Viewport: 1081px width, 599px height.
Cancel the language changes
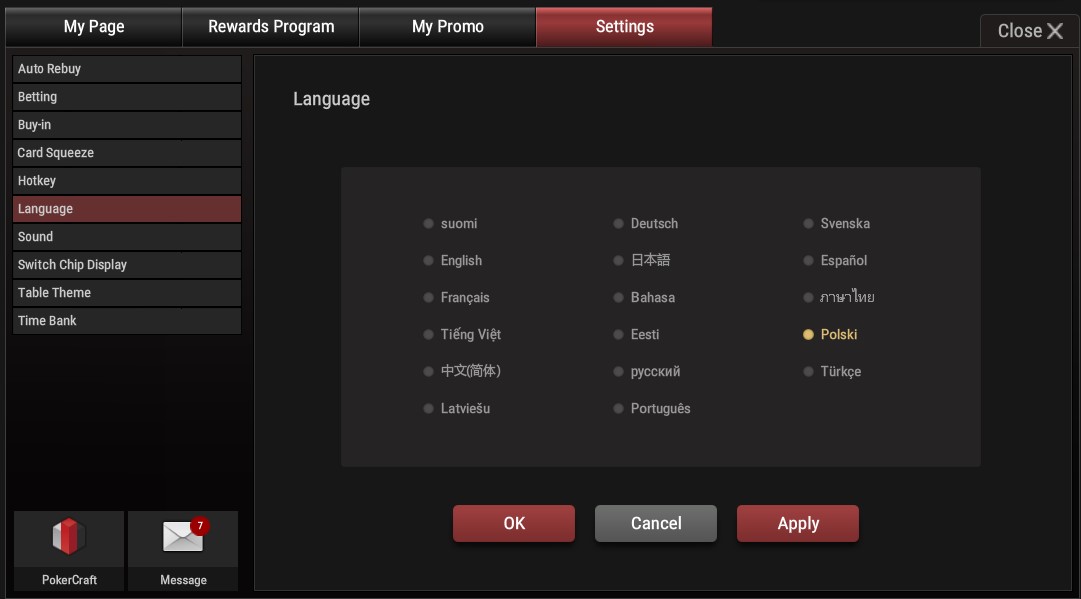pos(655,523)
